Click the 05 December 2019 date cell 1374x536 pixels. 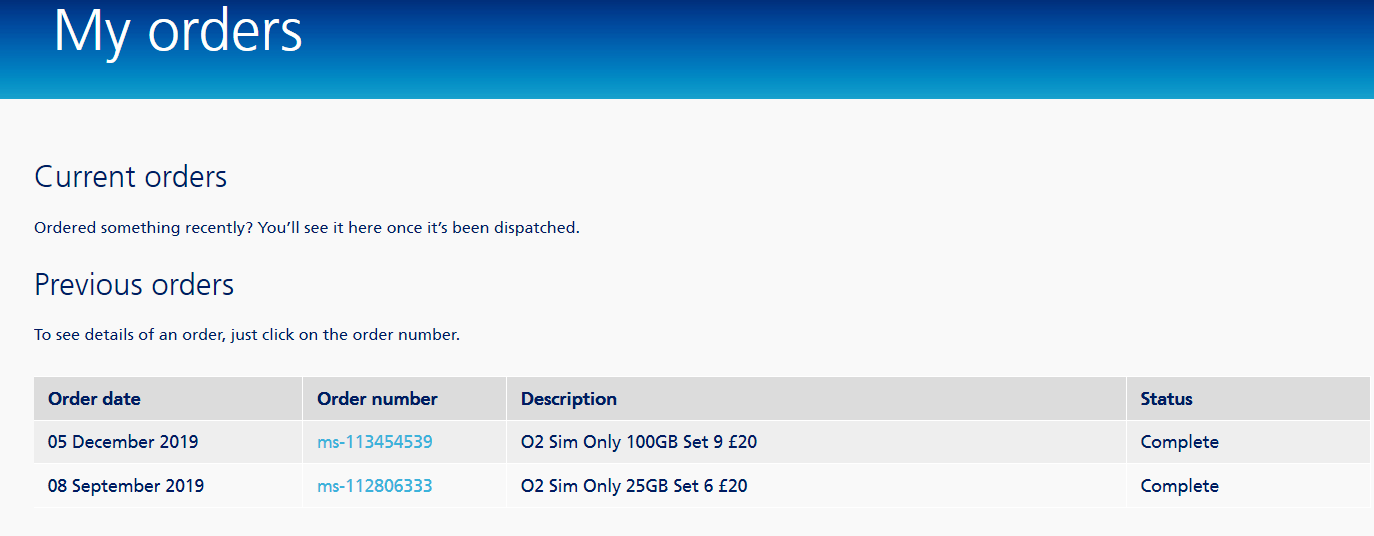[x=123, y=442]
